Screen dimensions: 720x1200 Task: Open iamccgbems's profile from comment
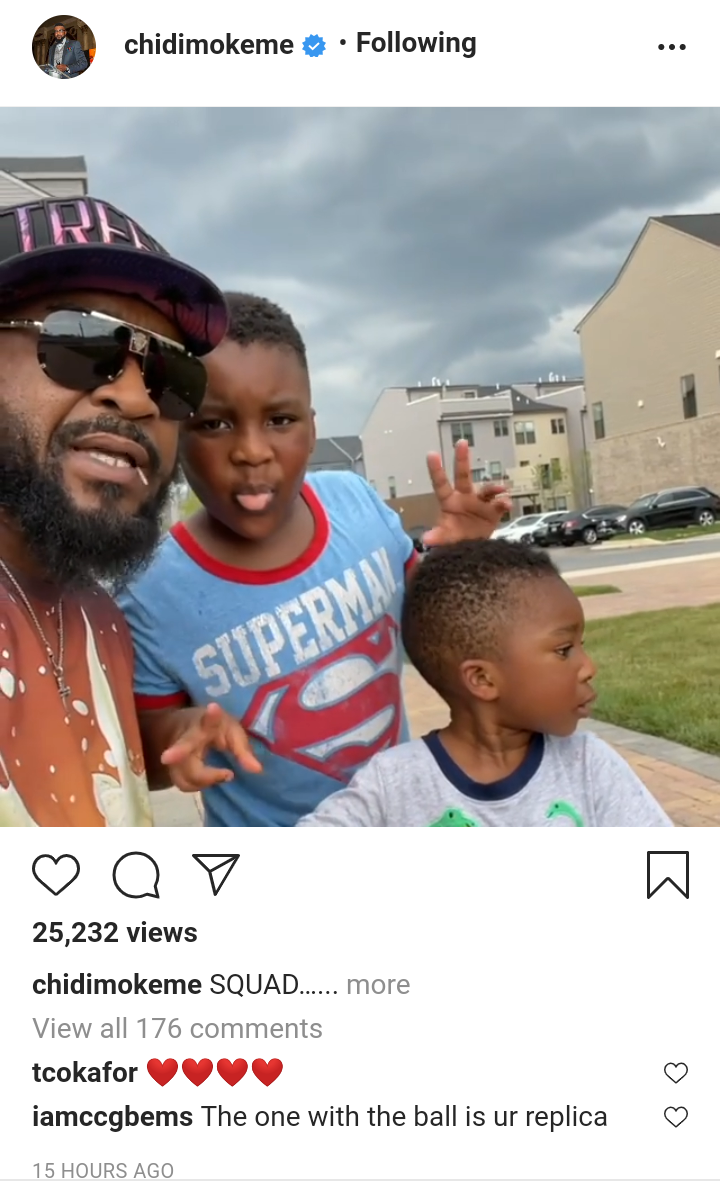point(113,1117)
